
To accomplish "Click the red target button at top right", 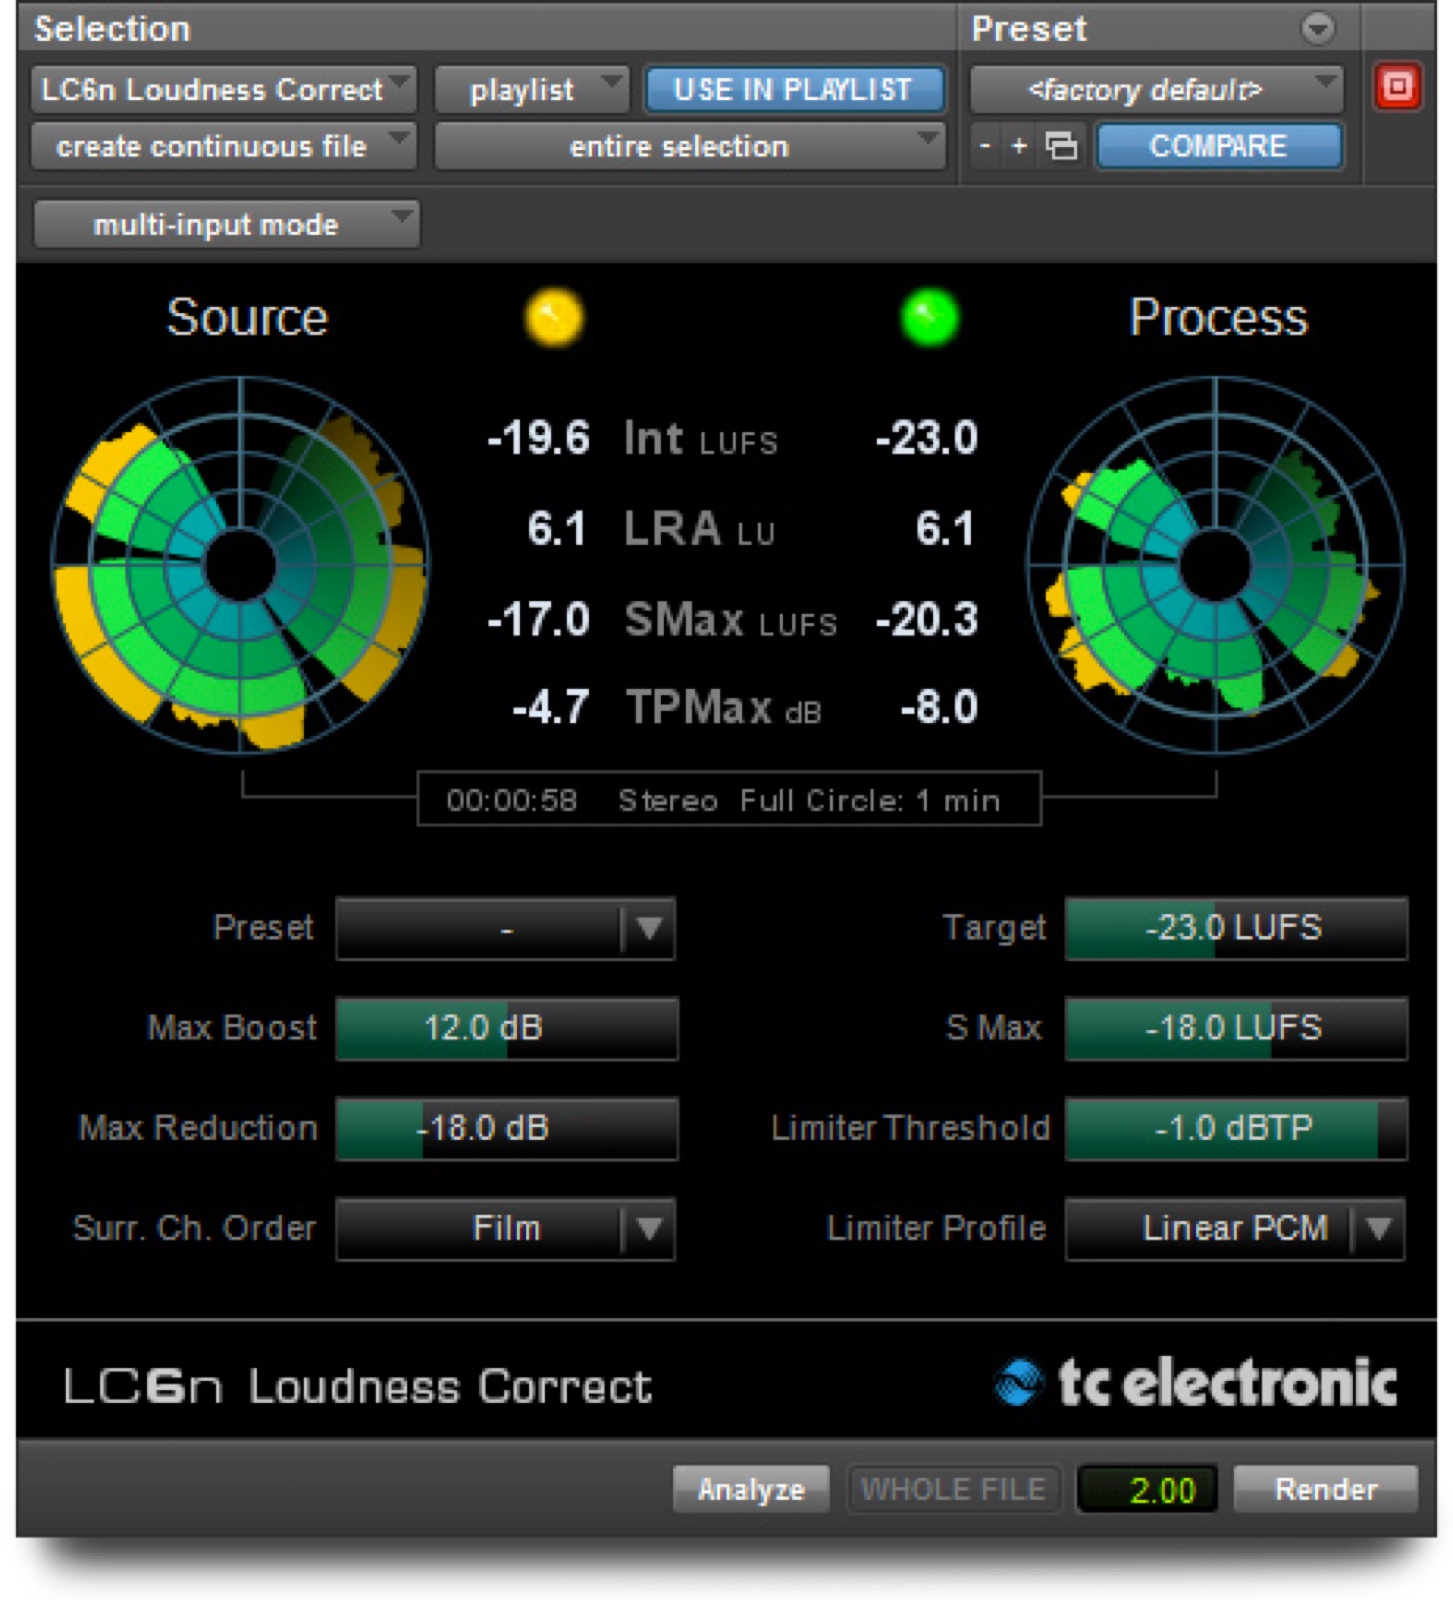I will click(x=1397, y=87).
